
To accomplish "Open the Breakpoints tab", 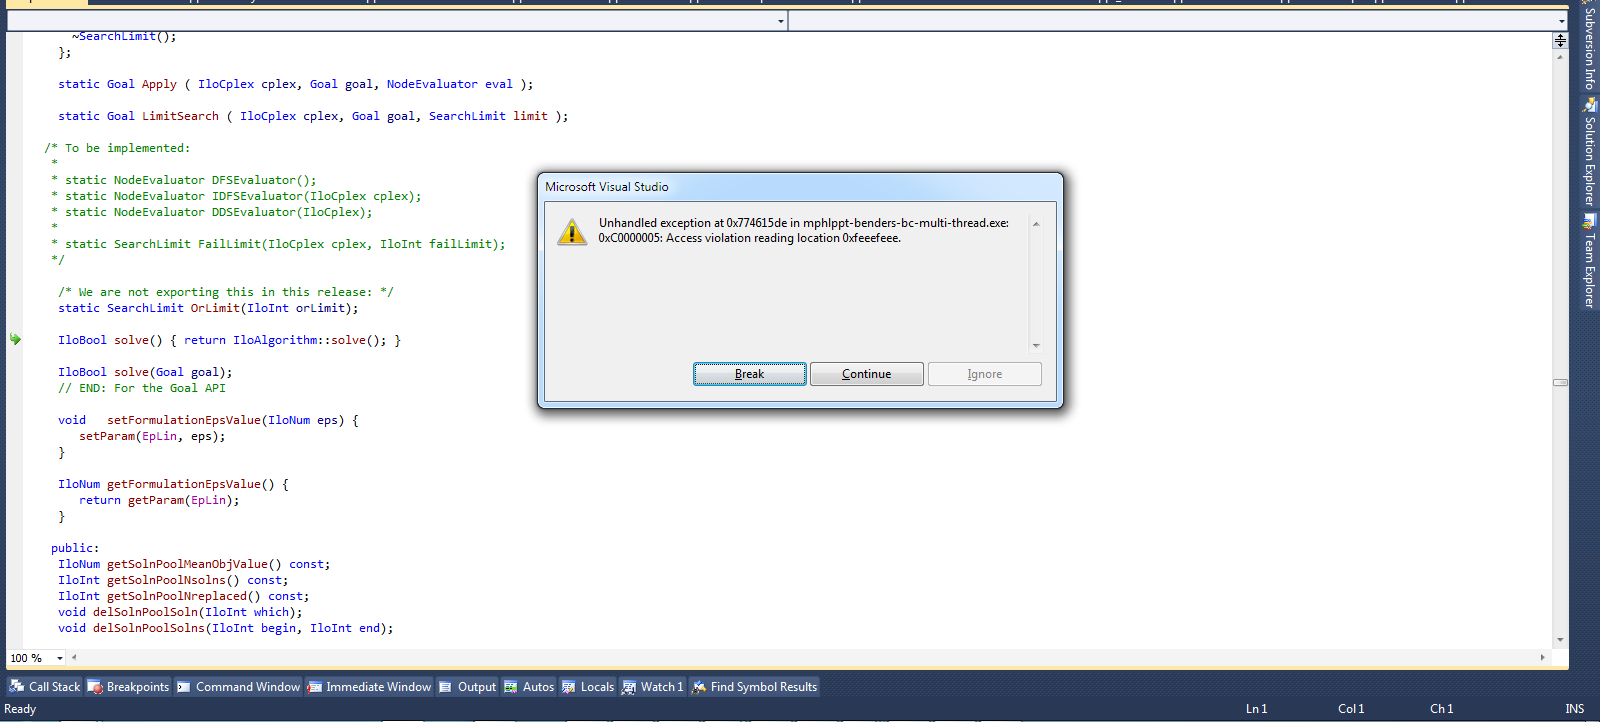I will [129, 687].
